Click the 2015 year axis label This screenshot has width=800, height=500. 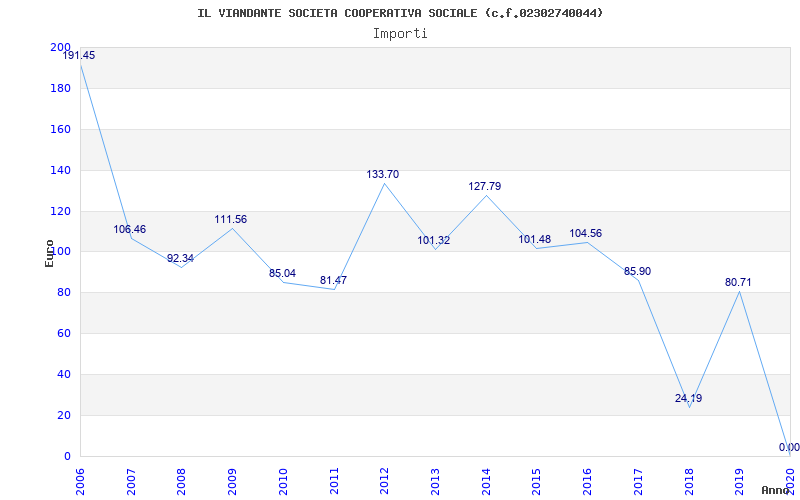click(537, 481)
